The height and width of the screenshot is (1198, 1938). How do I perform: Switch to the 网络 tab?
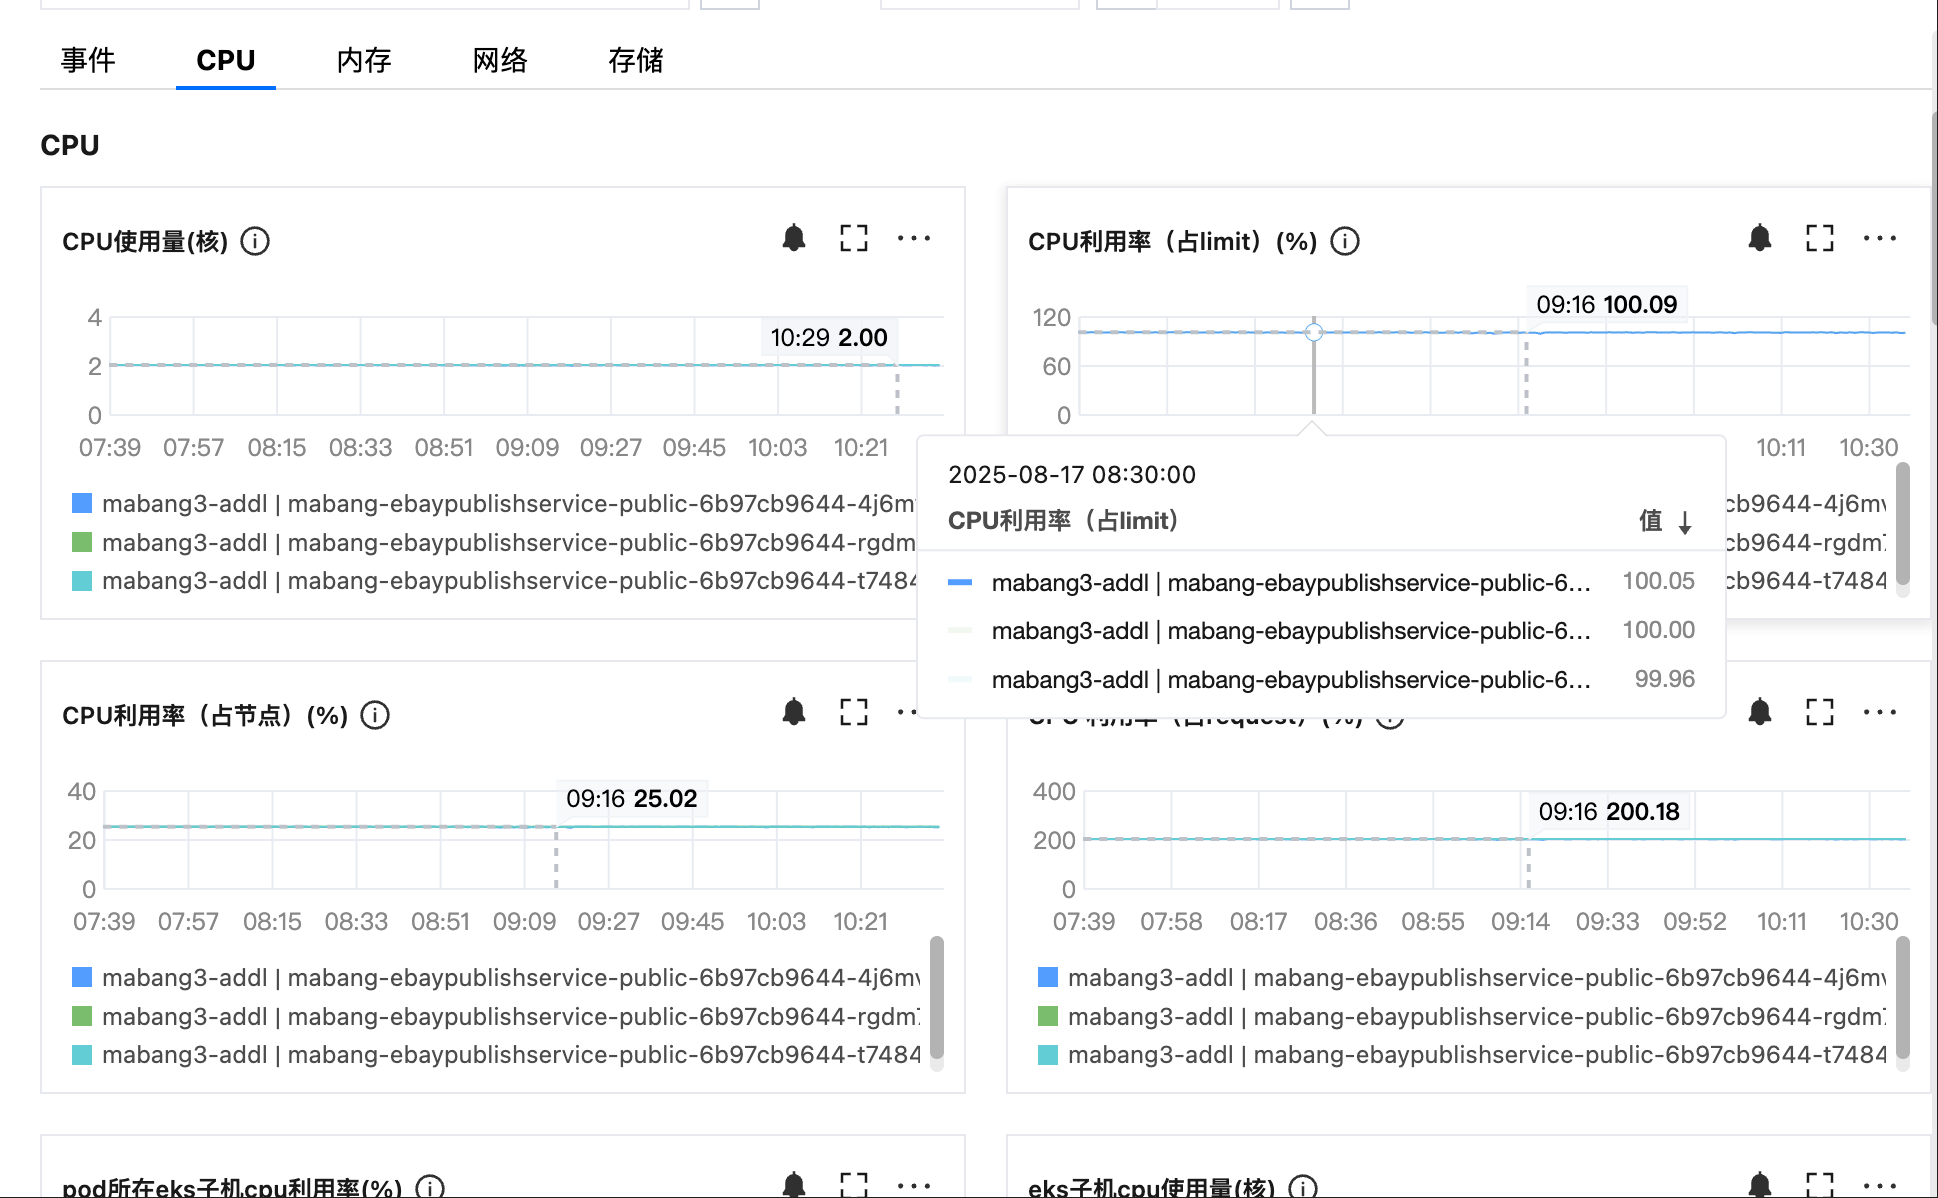point(500,60)
